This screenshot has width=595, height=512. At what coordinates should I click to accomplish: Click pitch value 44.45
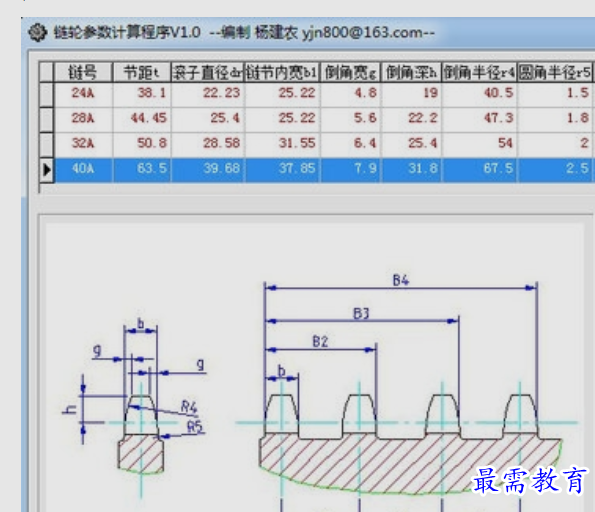(x=149, y=118)
